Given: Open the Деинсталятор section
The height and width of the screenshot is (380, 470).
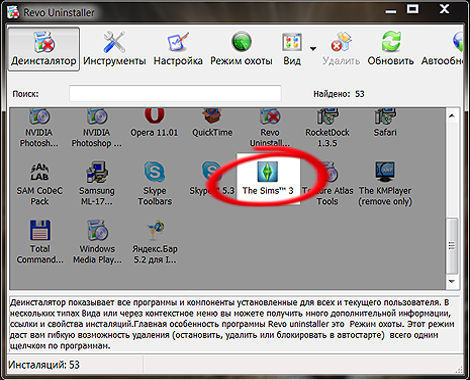Looking at the screenshot, I should pyautogui.click(x=44, y=49).
